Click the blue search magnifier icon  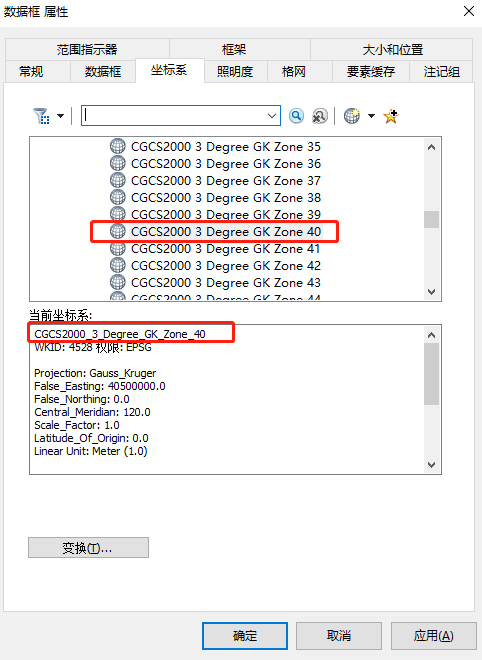[x=296, y=116]
